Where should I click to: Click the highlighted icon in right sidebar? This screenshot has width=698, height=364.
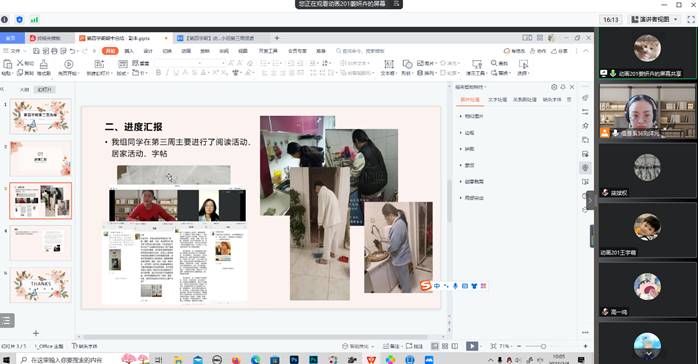[585, 168]
